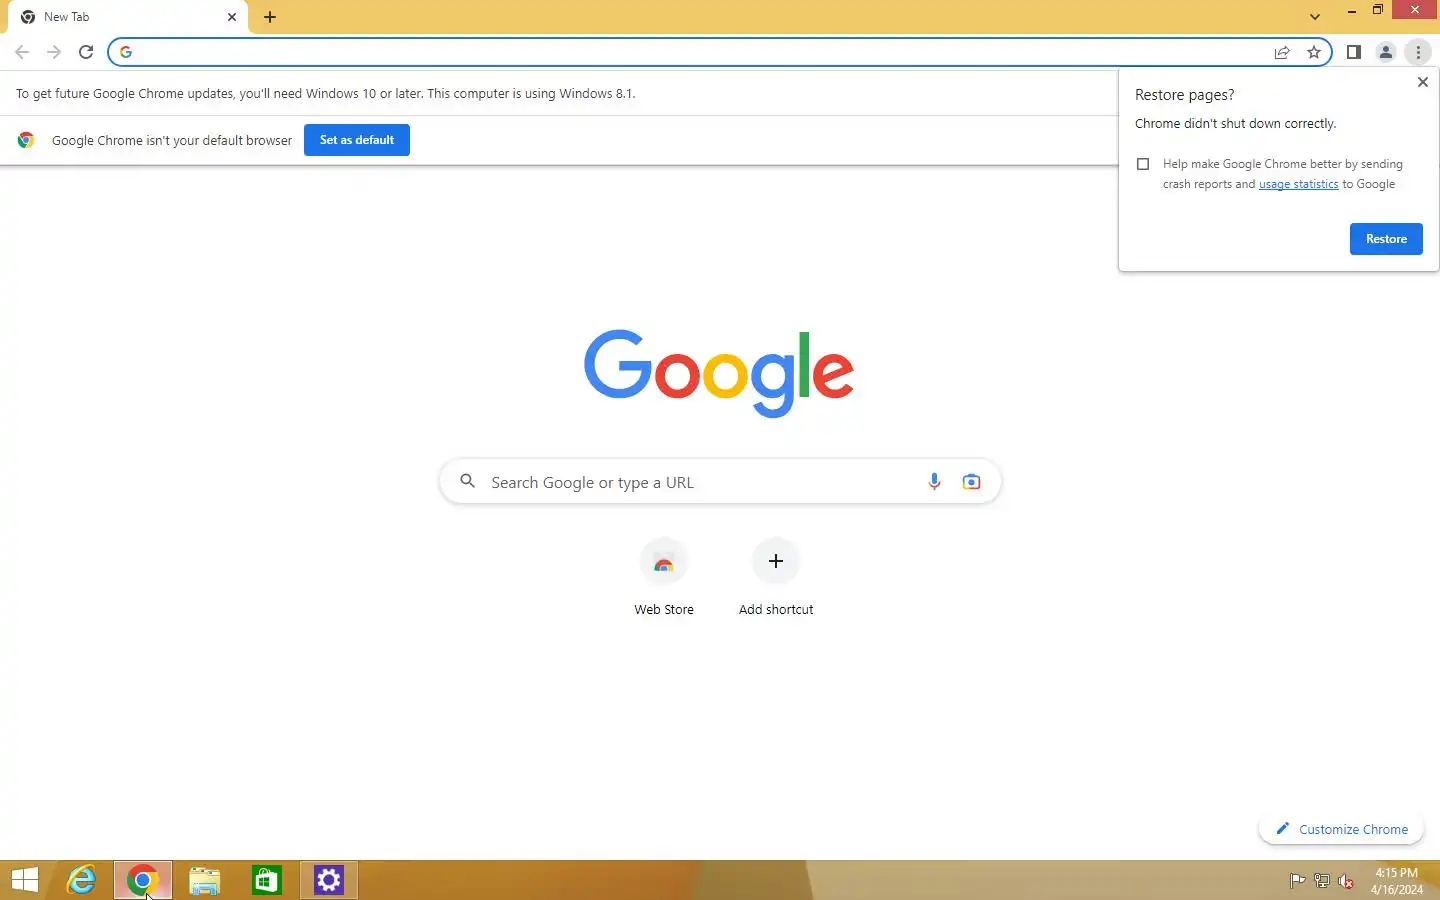The height and width of the screenshot is (900, 1440).
Task: Click the Google logo
Action: (x=719, y=373)
